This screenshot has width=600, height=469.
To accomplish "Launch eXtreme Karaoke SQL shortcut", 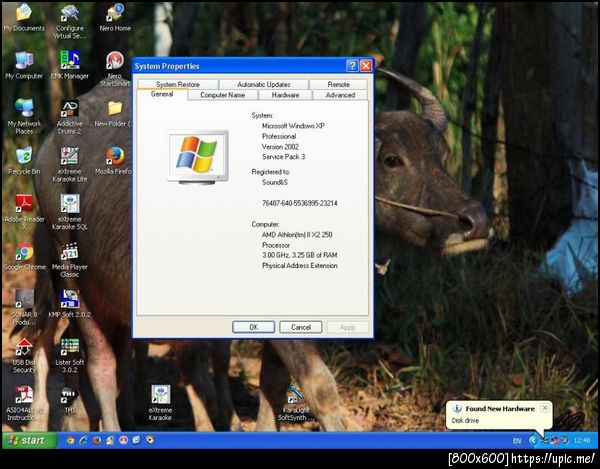I will point(70,212).
